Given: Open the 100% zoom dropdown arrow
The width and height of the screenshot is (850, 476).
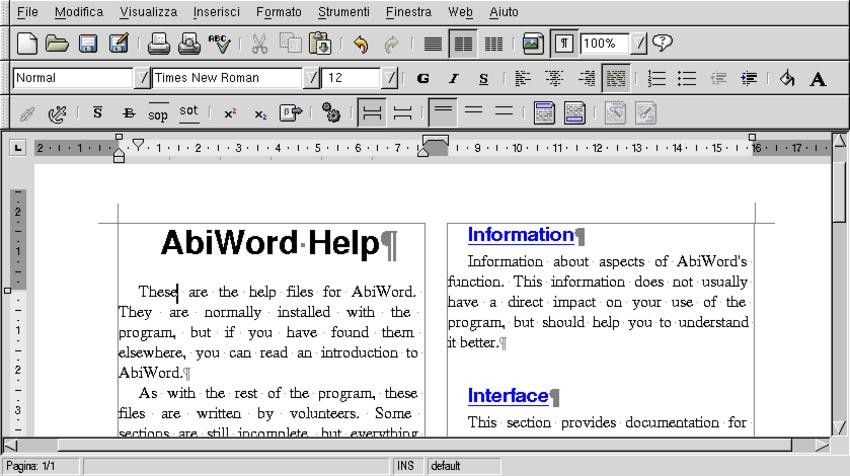Looking at the screenshot, I should (x=639, y=43).
